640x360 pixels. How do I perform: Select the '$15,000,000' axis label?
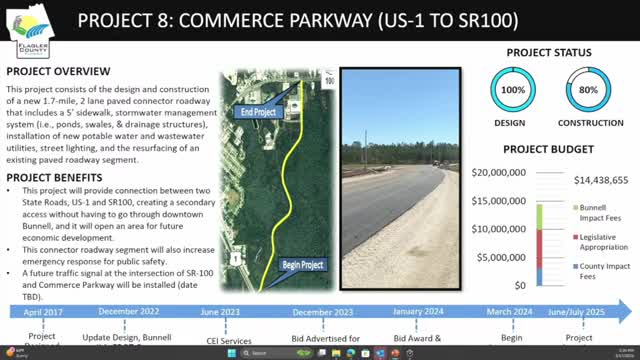(x=499, y=201)
